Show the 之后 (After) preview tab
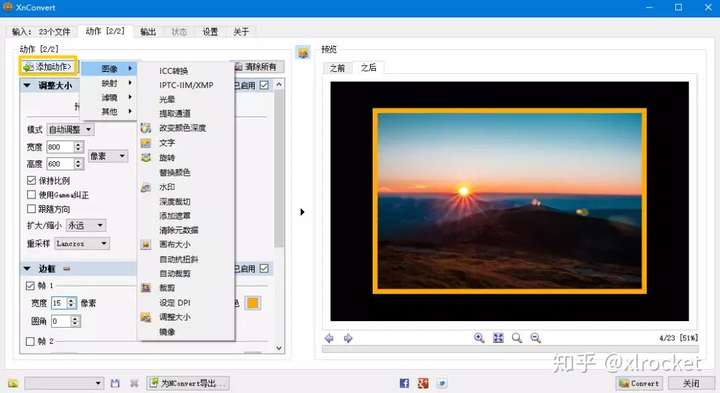The width and height of the screenshot is (720, 393). (x=368, y=67)
